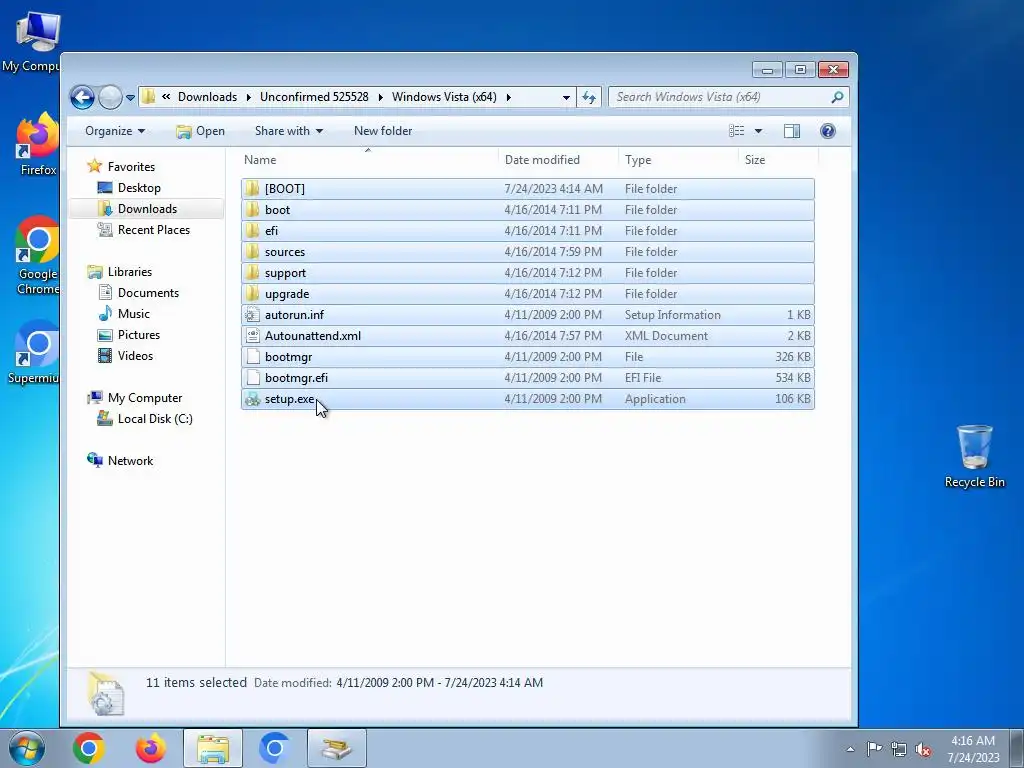Viewport: 1024px width, 768px height.
Task: Select the autorun.inf file icon
Action: [253, 315]
